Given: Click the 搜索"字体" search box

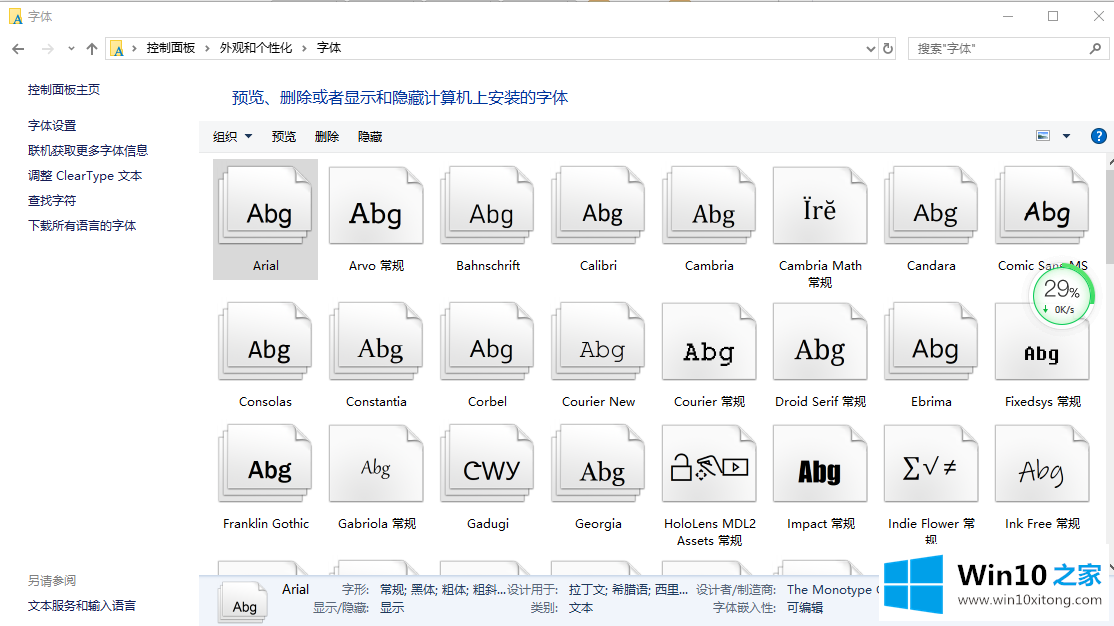Looking at the screenshot, I should coord(1000,48).
